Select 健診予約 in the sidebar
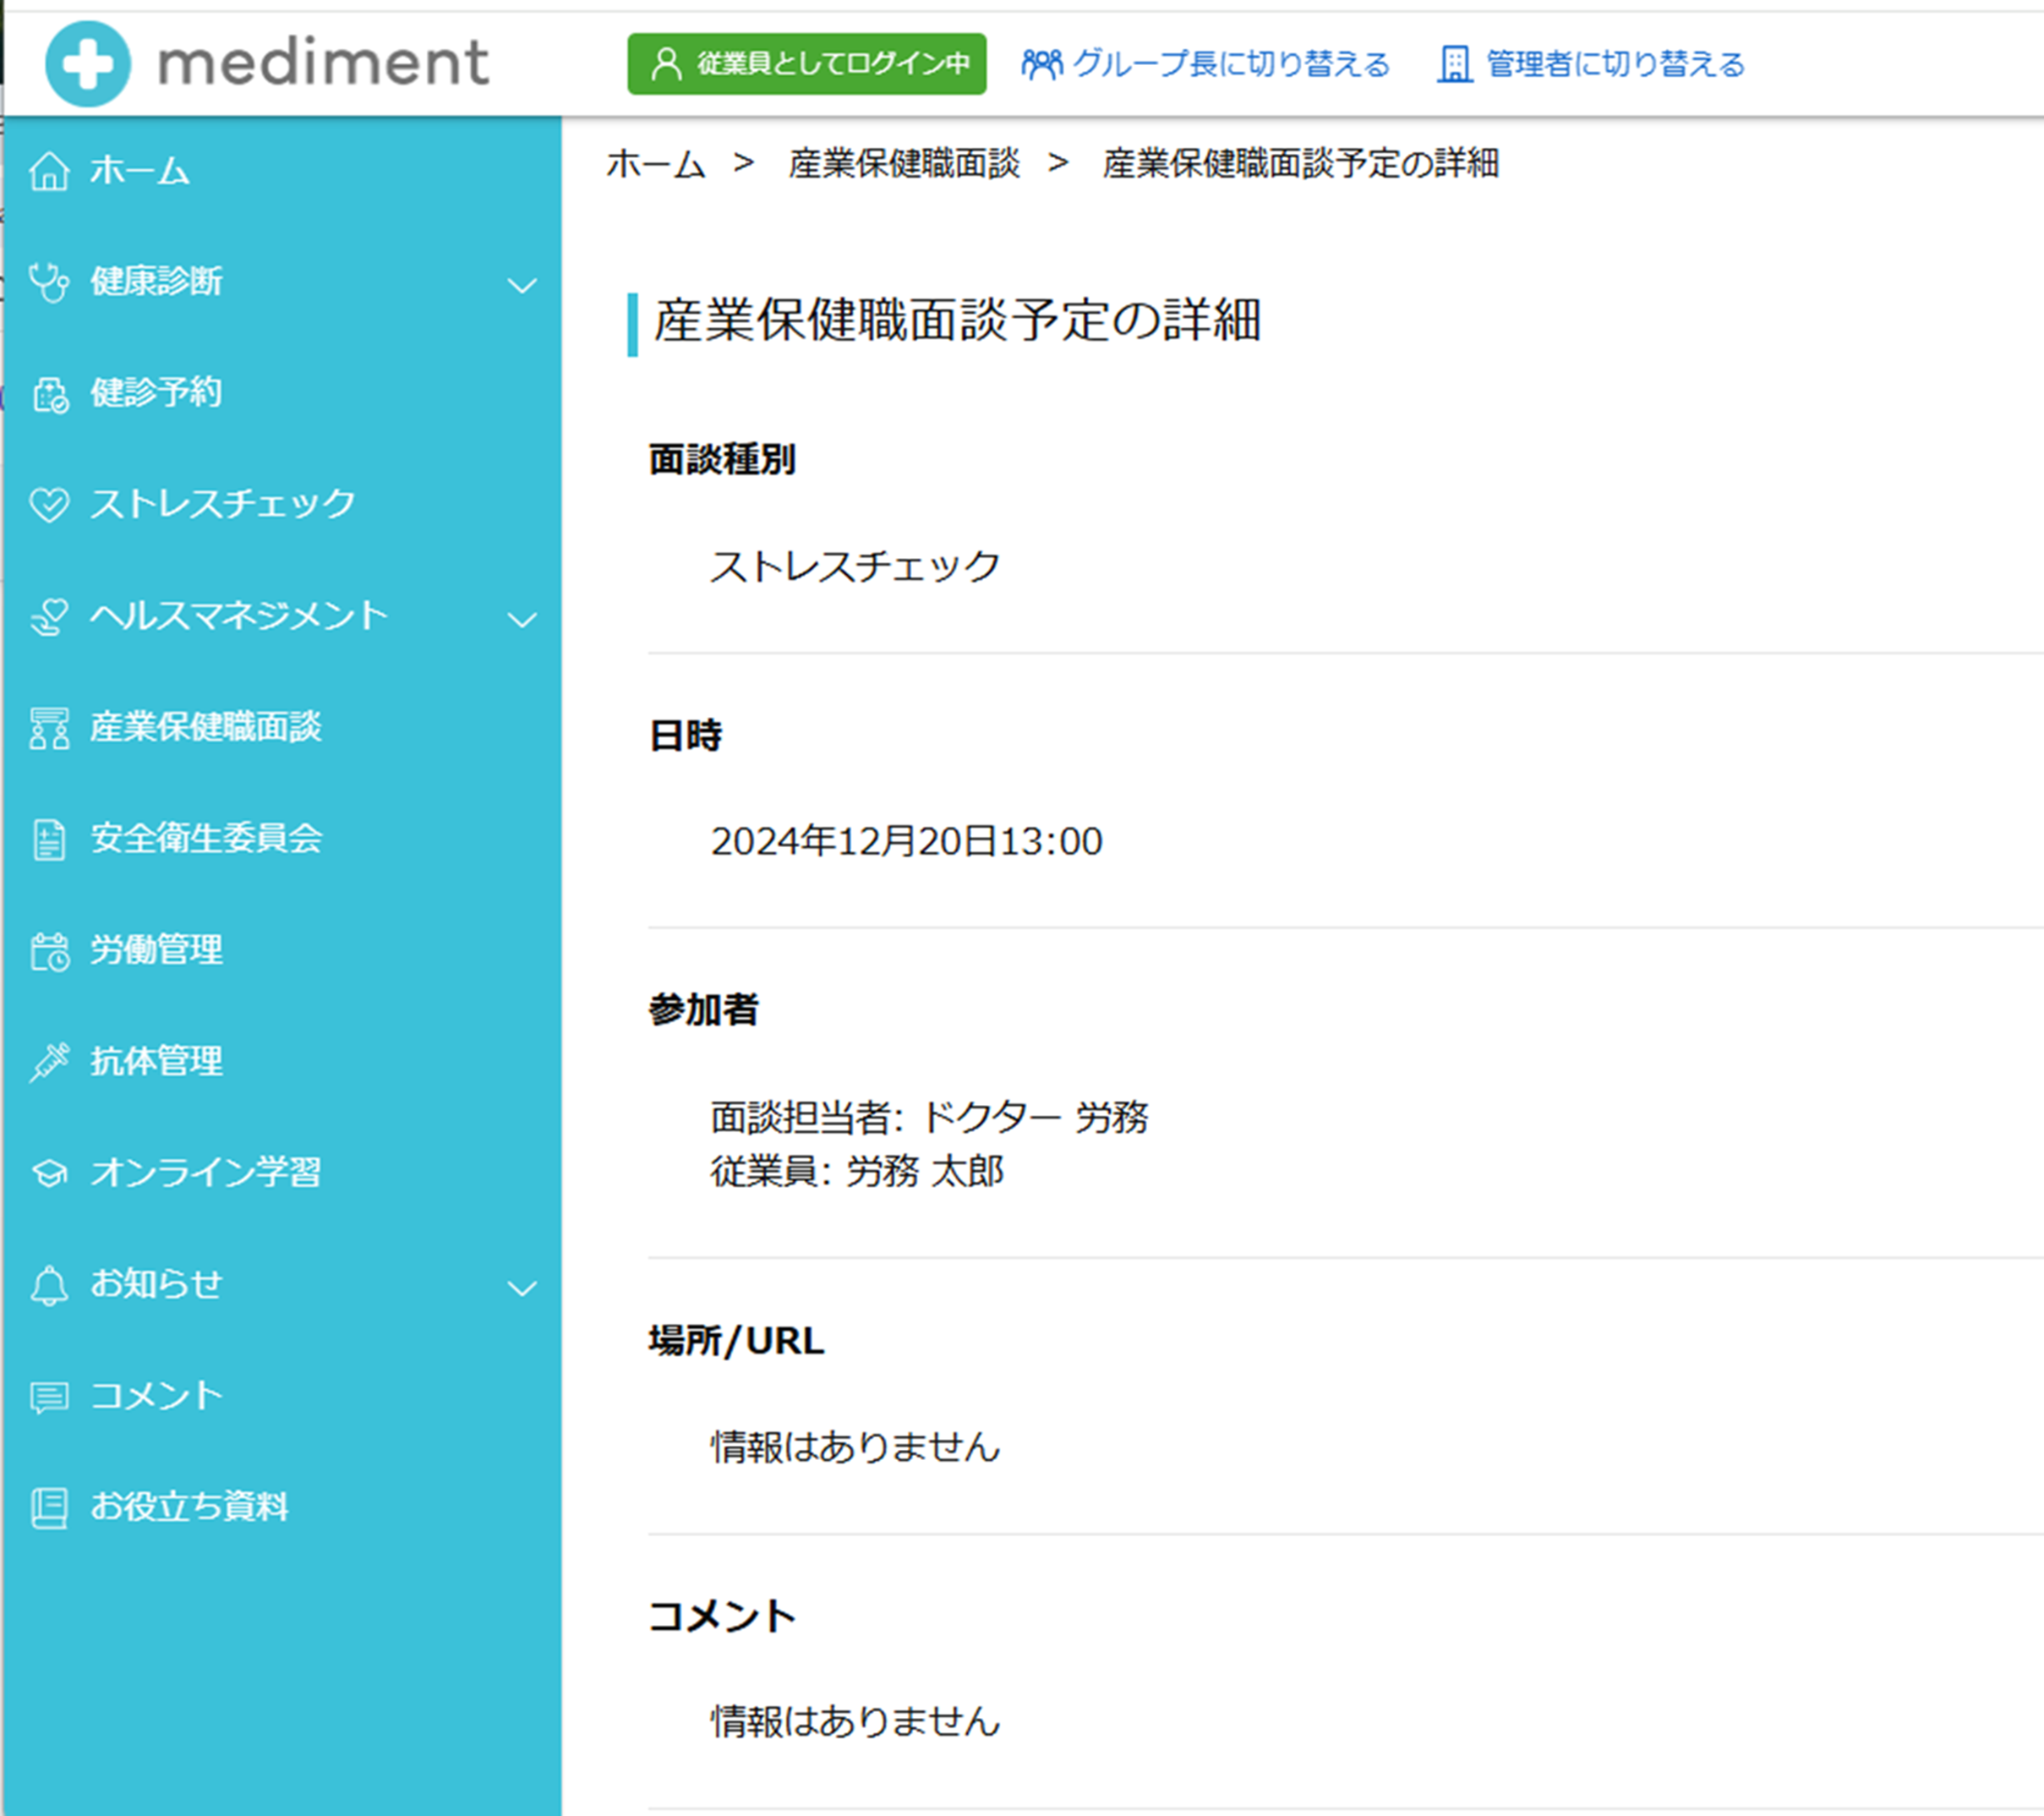The width and height of the screenshot is (2044, 1816). [x=156, y=393]
